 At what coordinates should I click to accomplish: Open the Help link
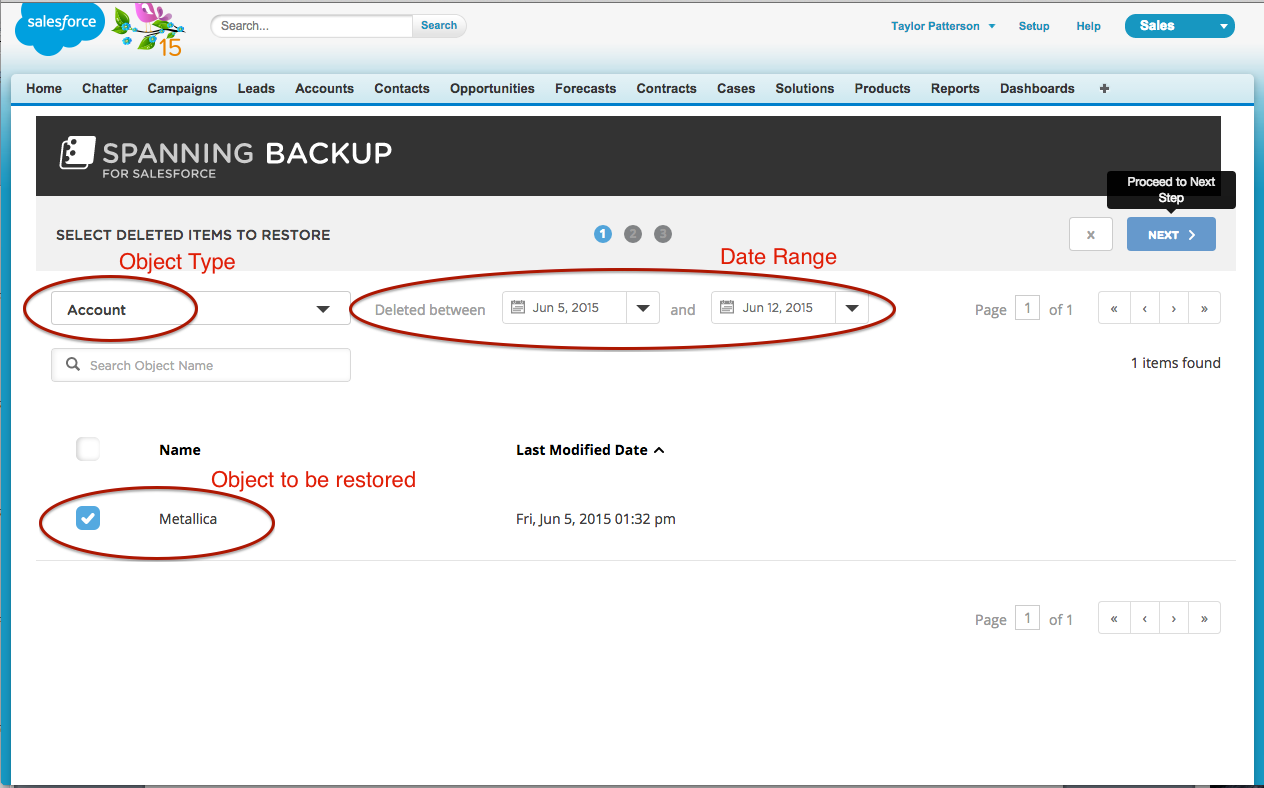[x=1088, y=26]
